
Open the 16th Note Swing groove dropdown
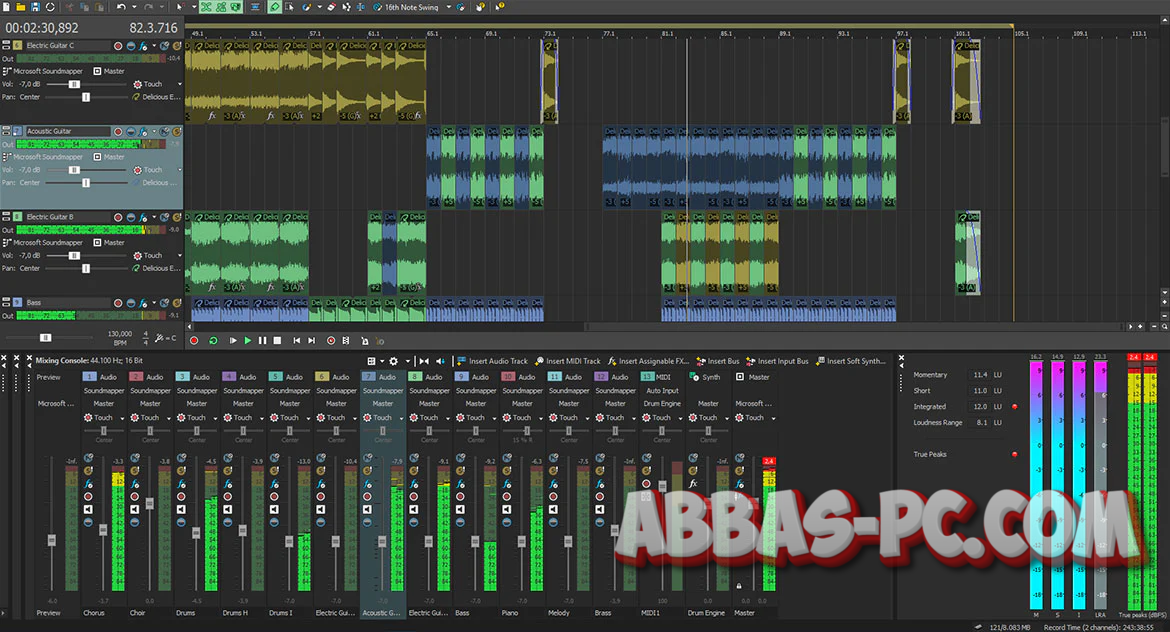447,7
